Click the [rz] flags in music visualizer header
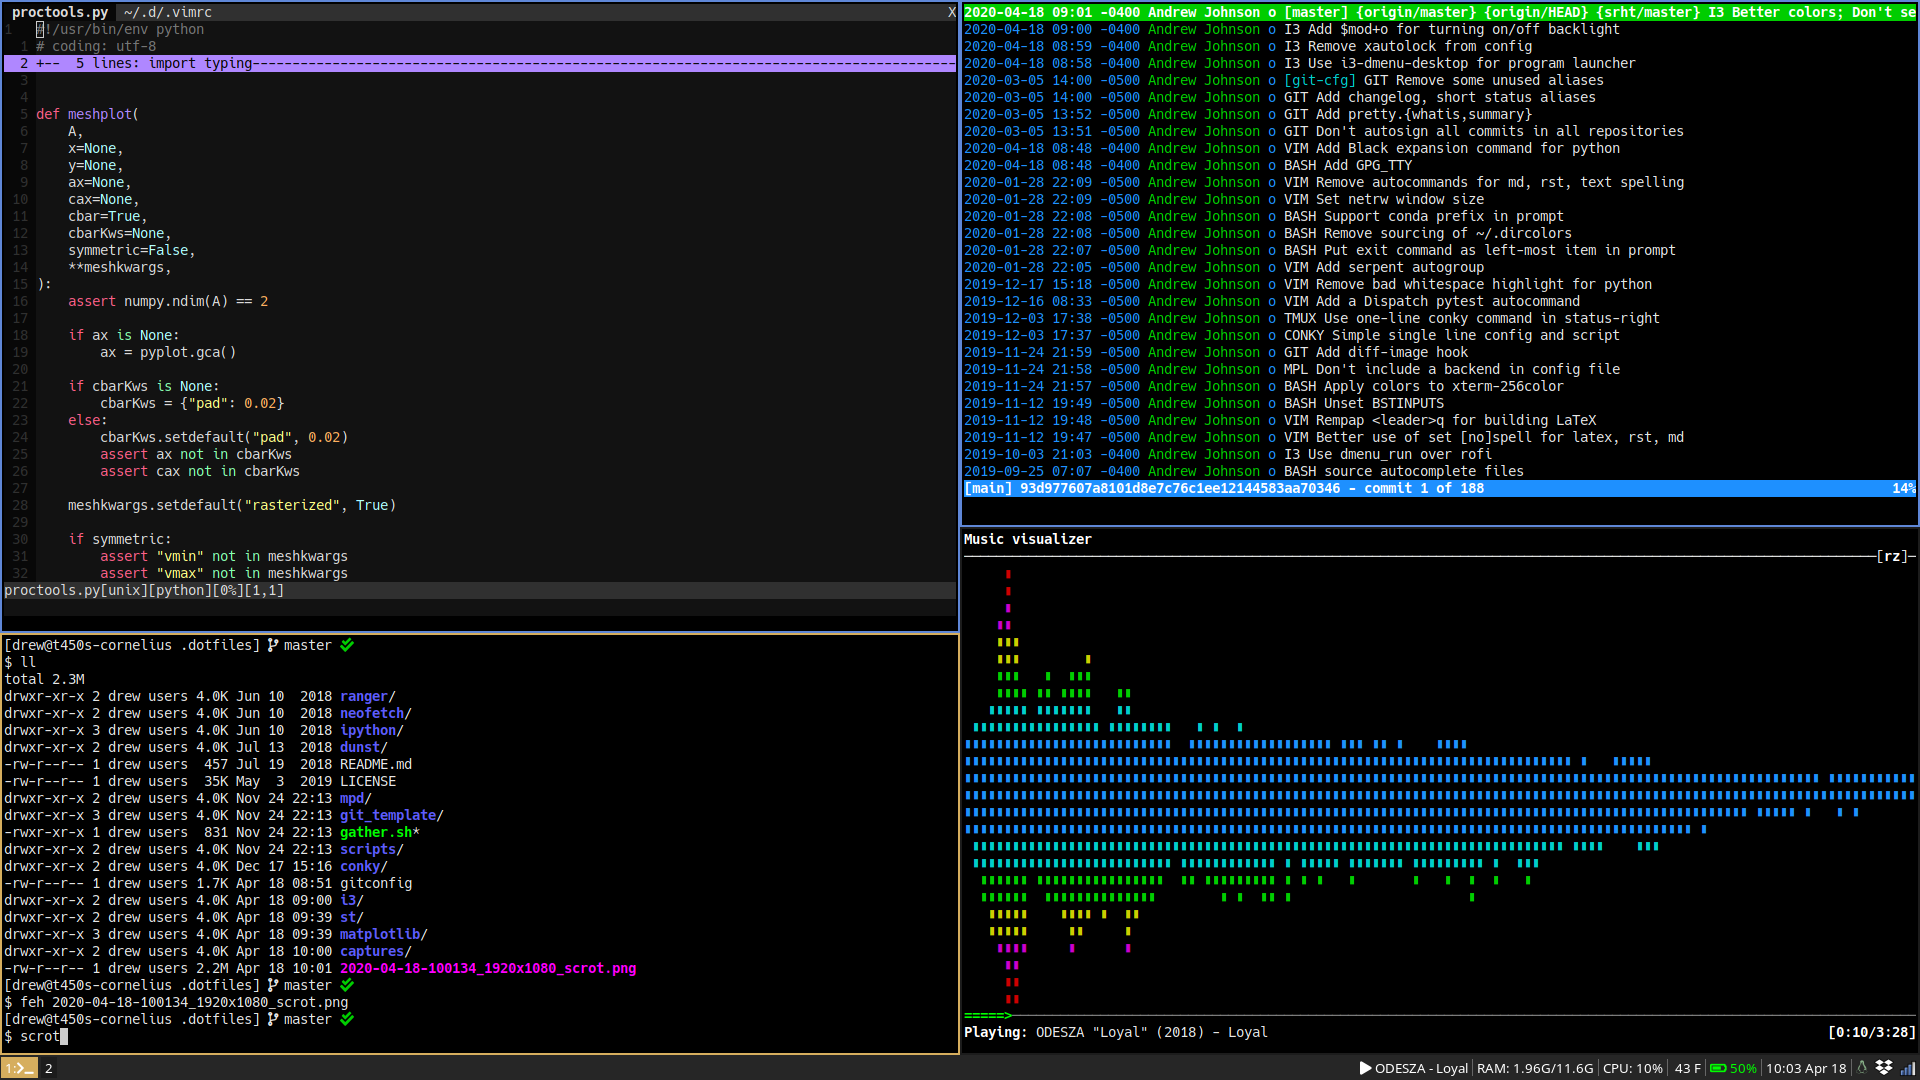This screenshot has width=1920, height=1080. (1892, 556)
